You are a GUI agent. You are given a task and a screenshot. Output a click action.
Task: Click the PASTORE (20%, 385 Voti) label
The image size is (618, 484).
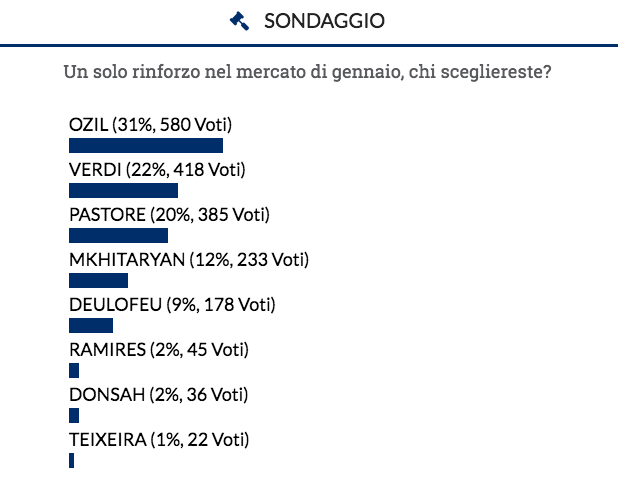pyautogui.click(x=170, y=215)
